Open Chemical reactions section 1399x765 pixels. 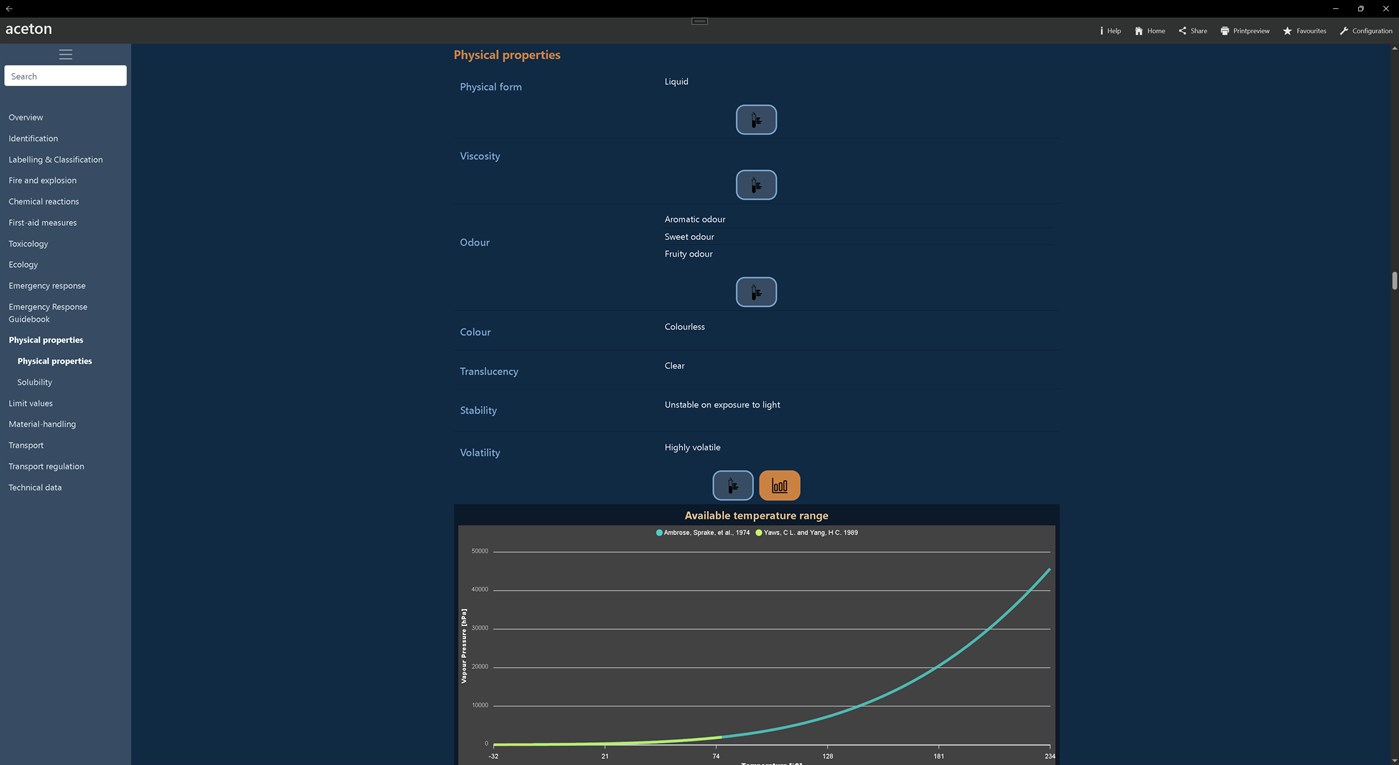pos(44,201)
